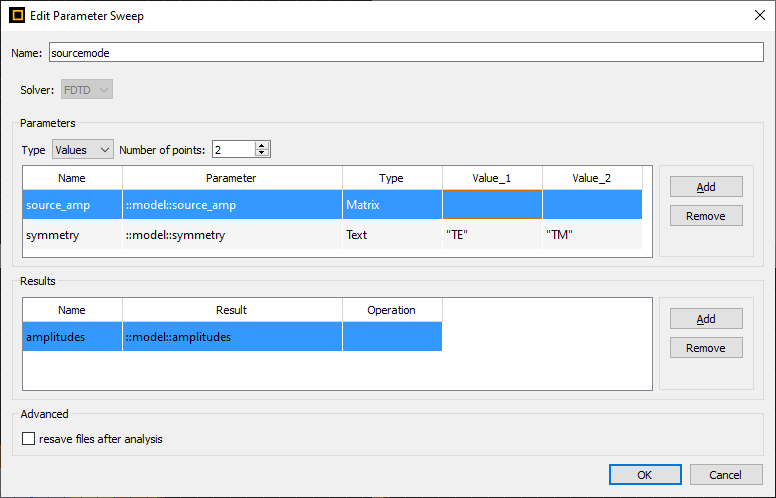Add a new result entry

pyautogui.click(x=706, y=319)
